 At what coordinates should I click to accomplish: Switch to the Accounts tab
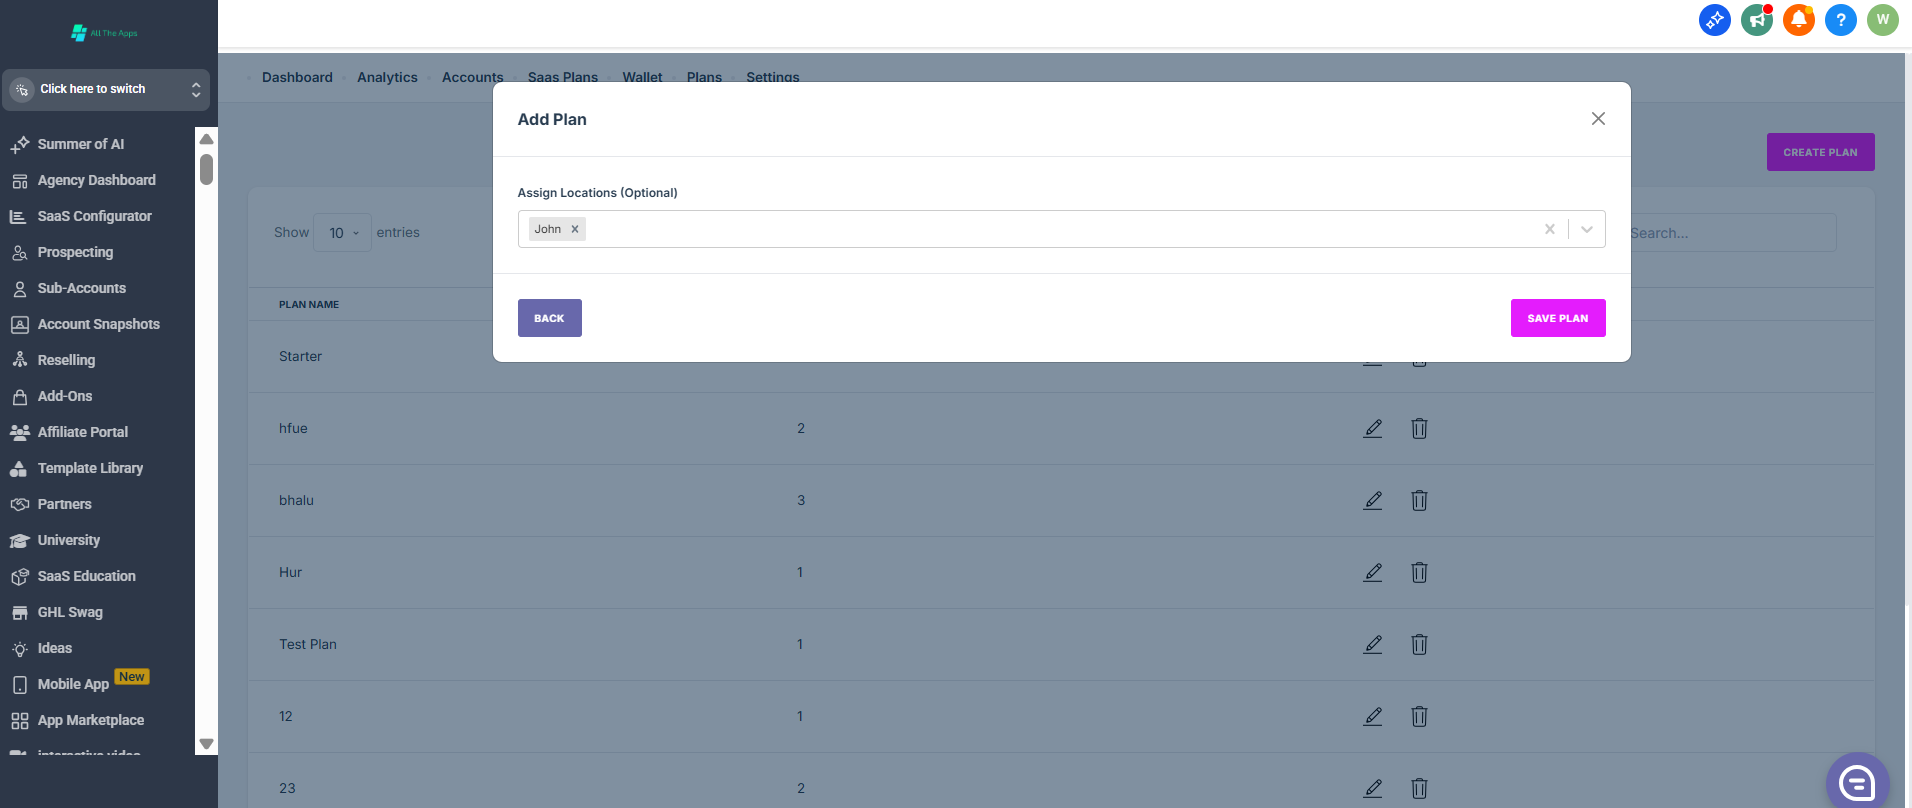tap(473, 77)
